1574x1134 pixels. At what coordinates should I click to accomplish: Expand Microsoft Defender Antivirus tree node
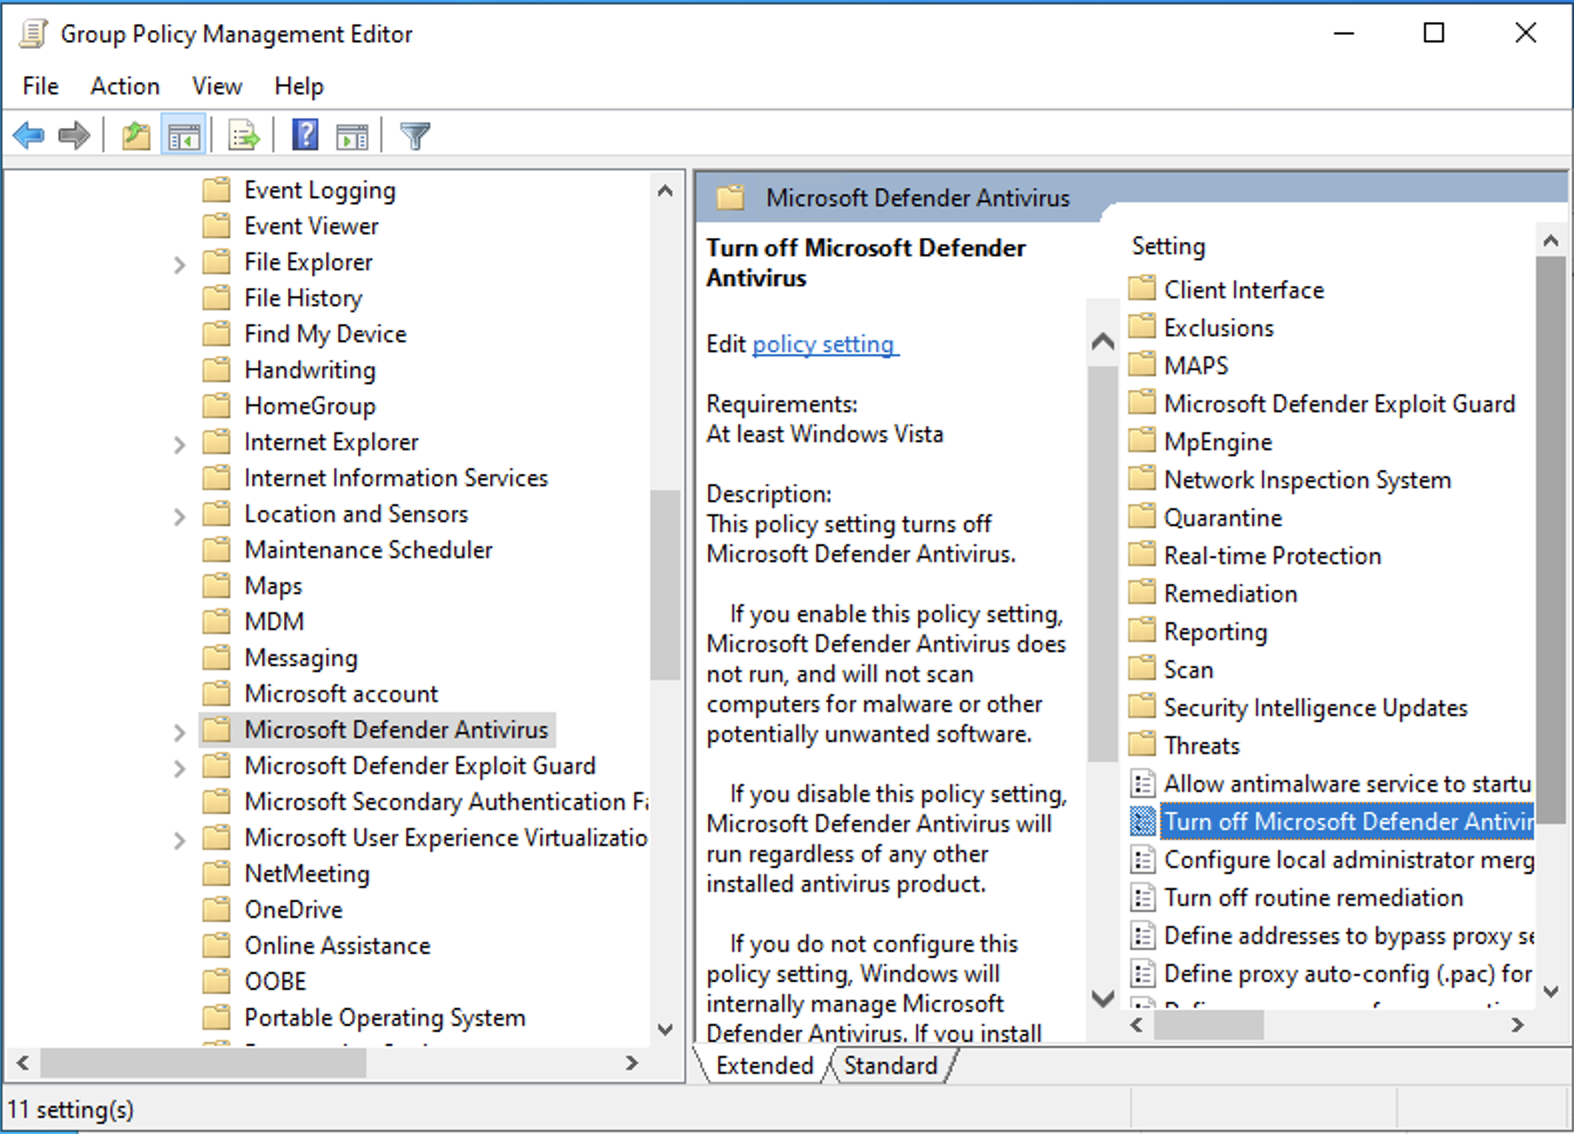click(x=179, y=733)
